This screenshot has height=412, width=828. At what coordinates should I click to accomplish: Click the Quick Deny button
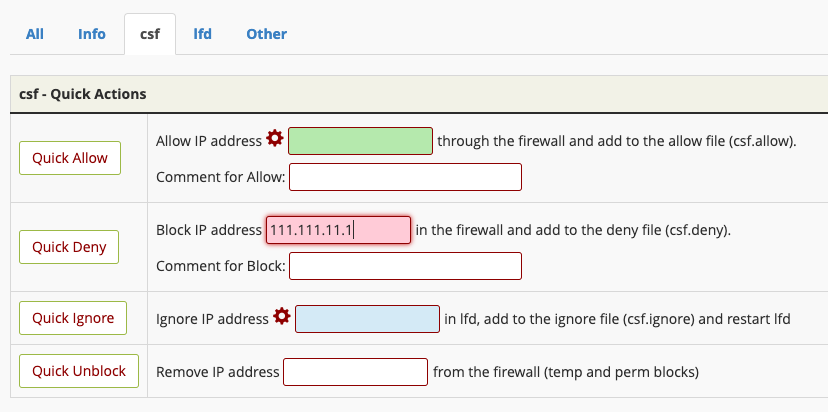pos(69,247)
